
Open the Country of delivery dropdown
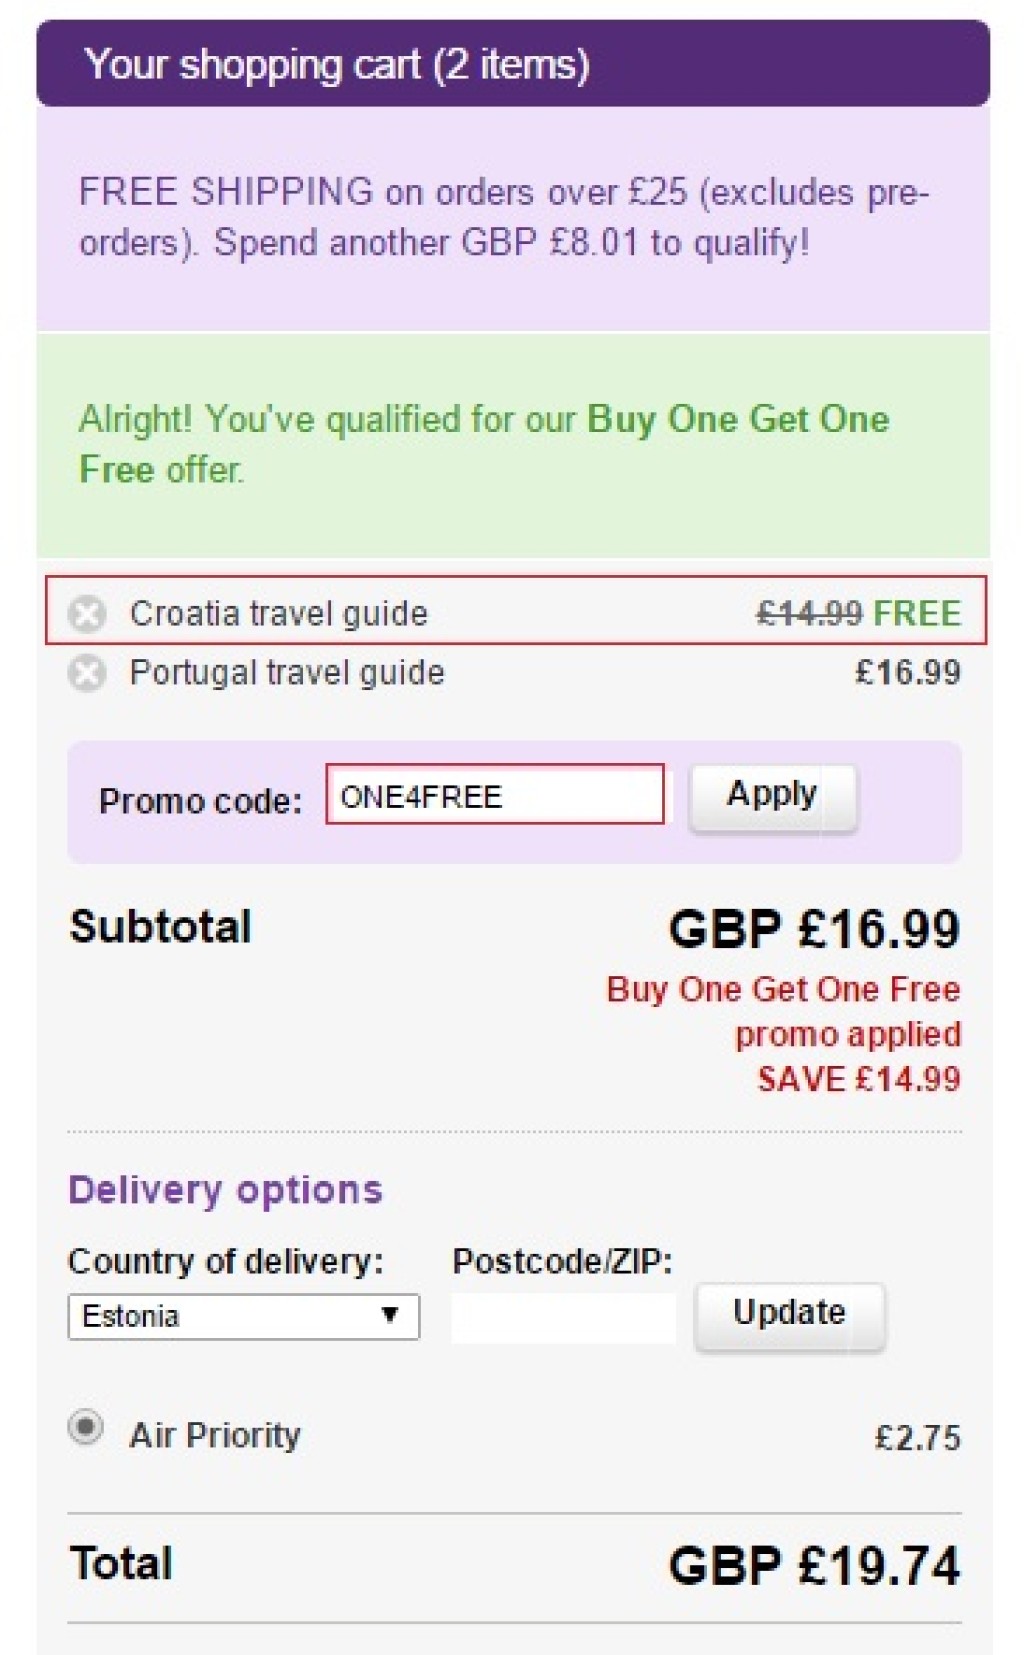[243, 1316]
